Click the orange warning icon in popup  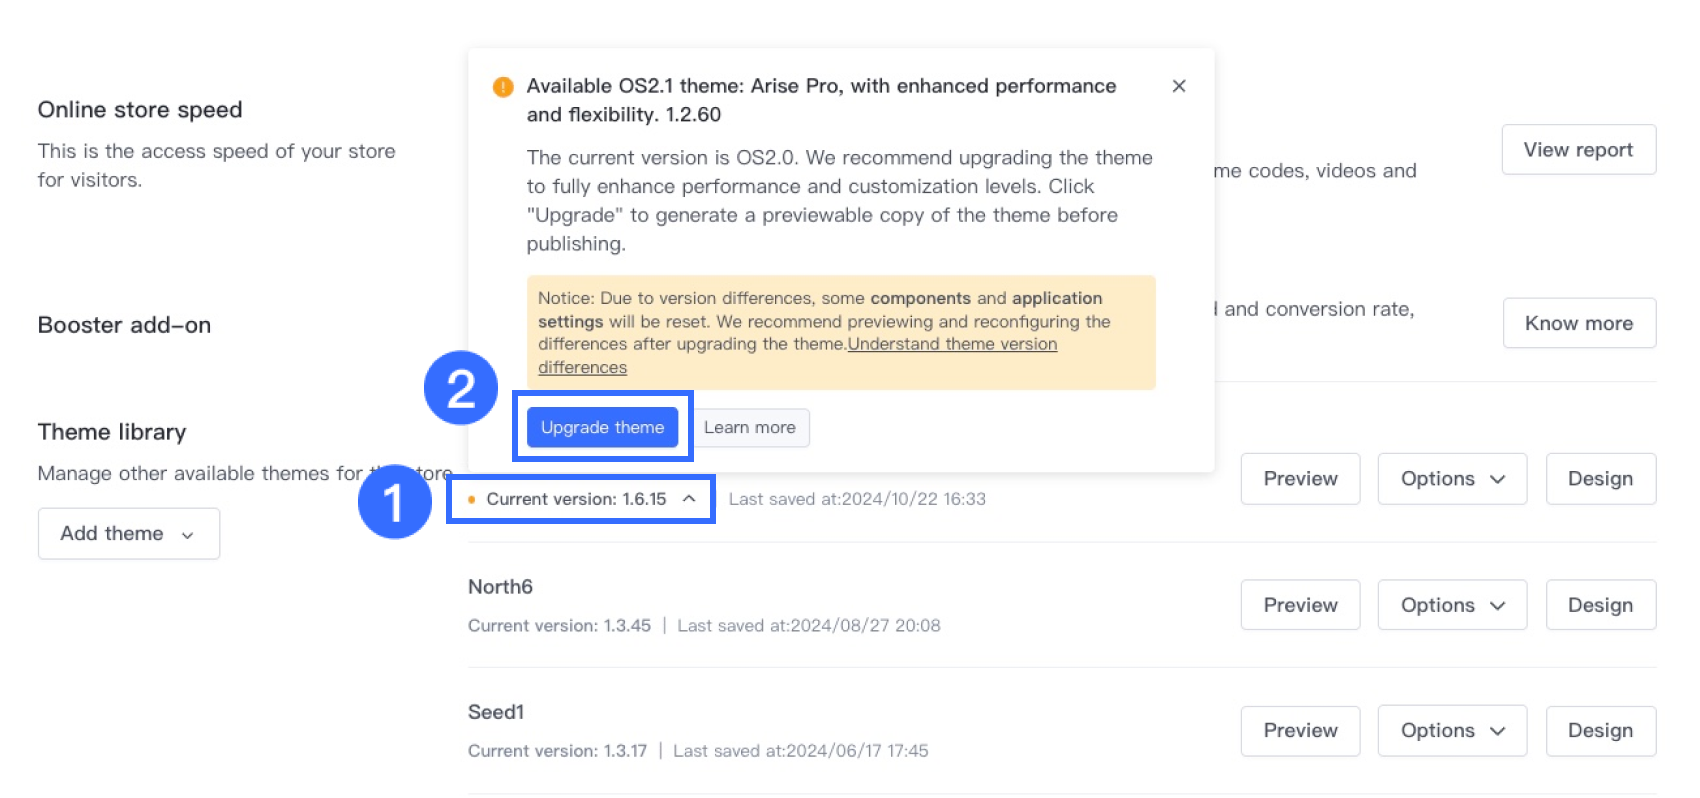click(503, 87)
